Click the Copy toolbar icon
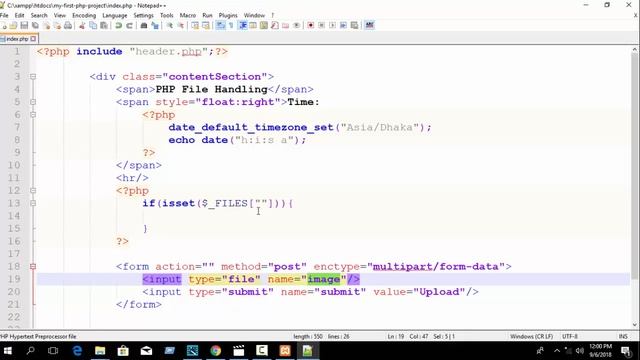Viewport: 640px width, 360px height. [x=93, y=25]
